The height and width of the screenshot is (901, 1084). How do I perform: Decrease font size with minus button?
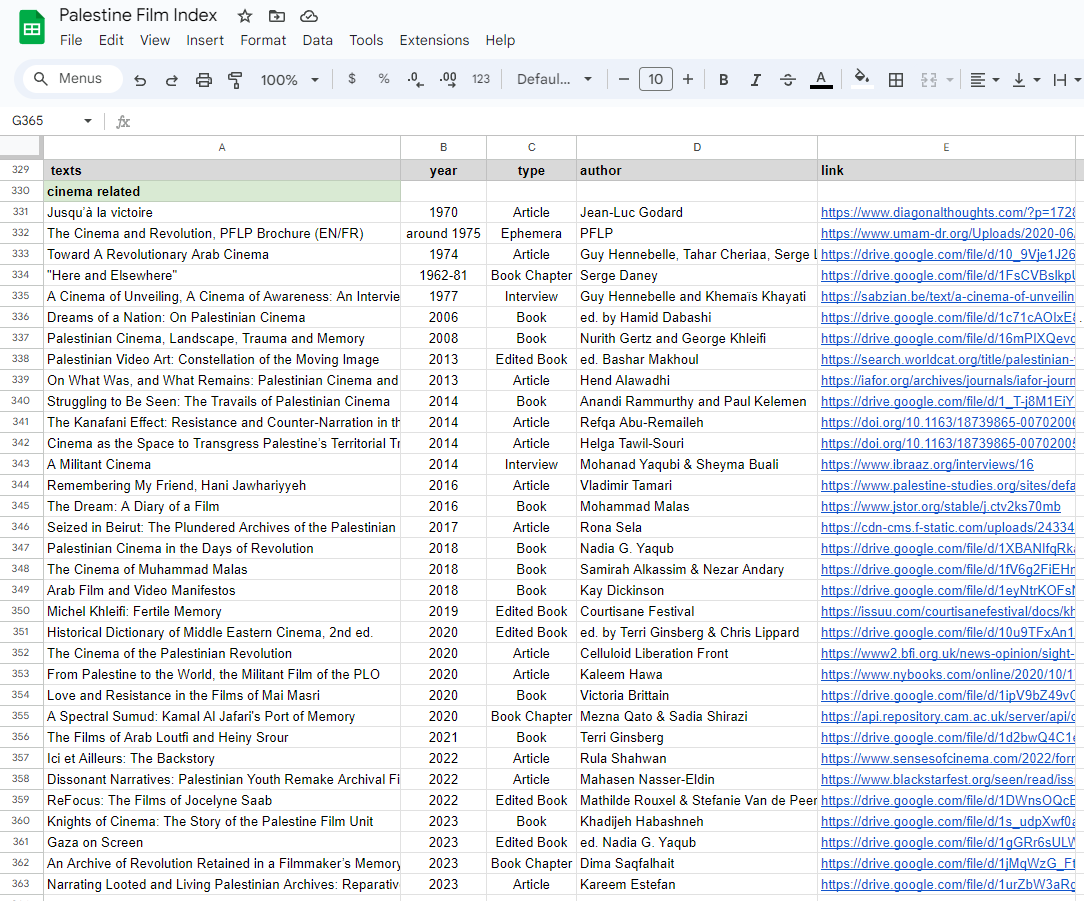coord(624,79)
